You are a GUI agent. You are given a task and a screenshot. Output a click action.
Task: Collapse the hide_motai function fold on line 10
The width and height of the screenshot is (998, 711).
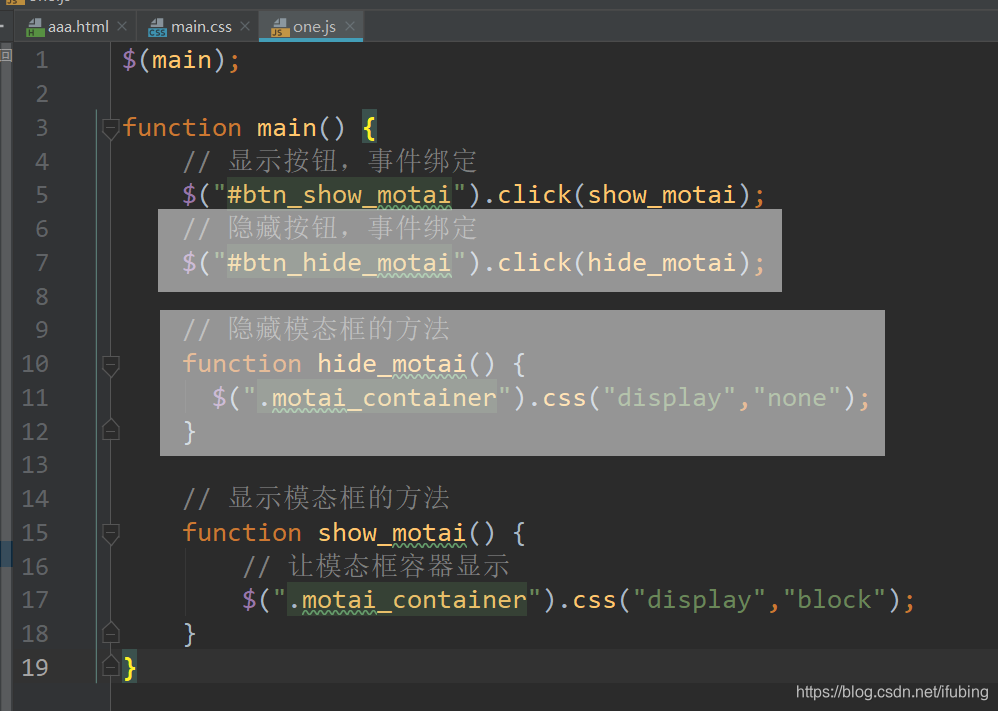click(x=111, y=365)
